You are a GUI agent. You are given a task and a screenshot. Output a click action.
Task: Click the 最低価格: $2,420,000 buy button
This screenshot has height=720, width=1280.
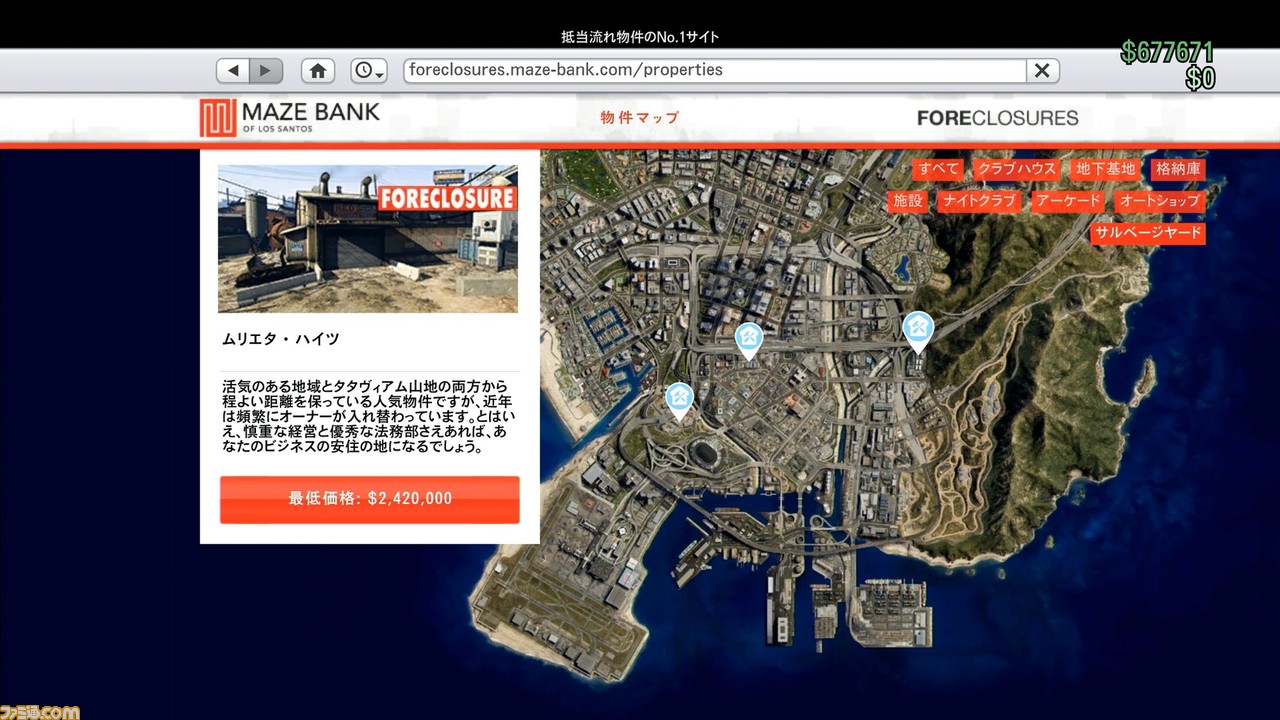(370, 499)
